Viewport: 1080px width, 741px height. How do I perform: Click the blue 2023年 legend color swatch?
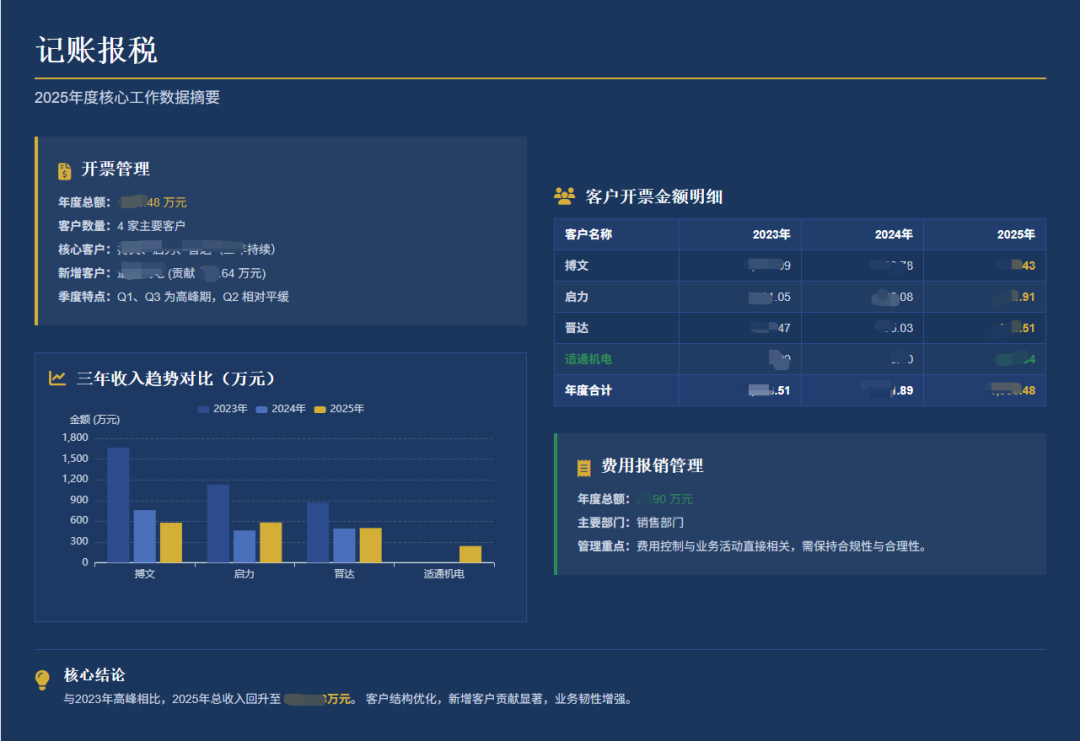(203, 408)
